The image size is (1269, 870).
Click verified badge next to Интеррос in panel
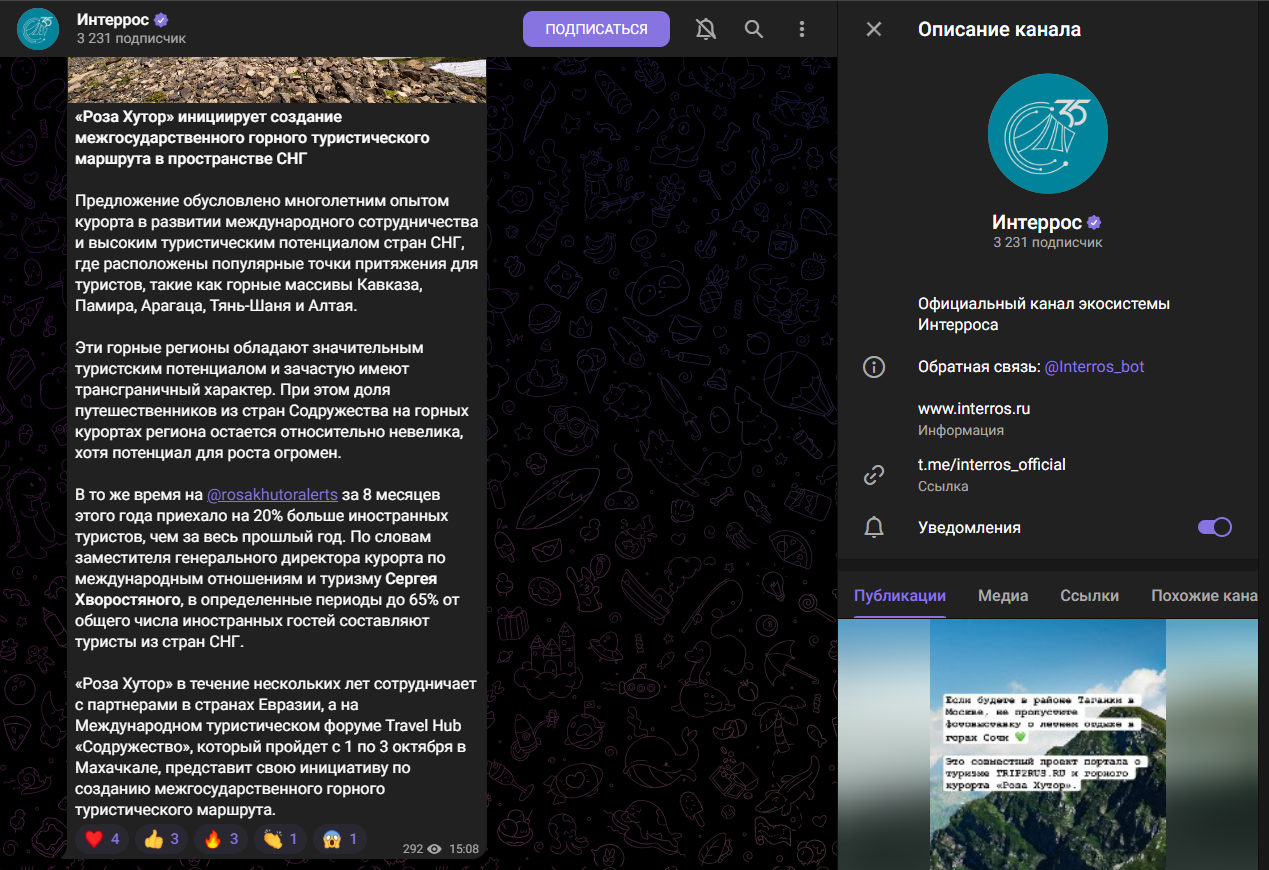1094,222
